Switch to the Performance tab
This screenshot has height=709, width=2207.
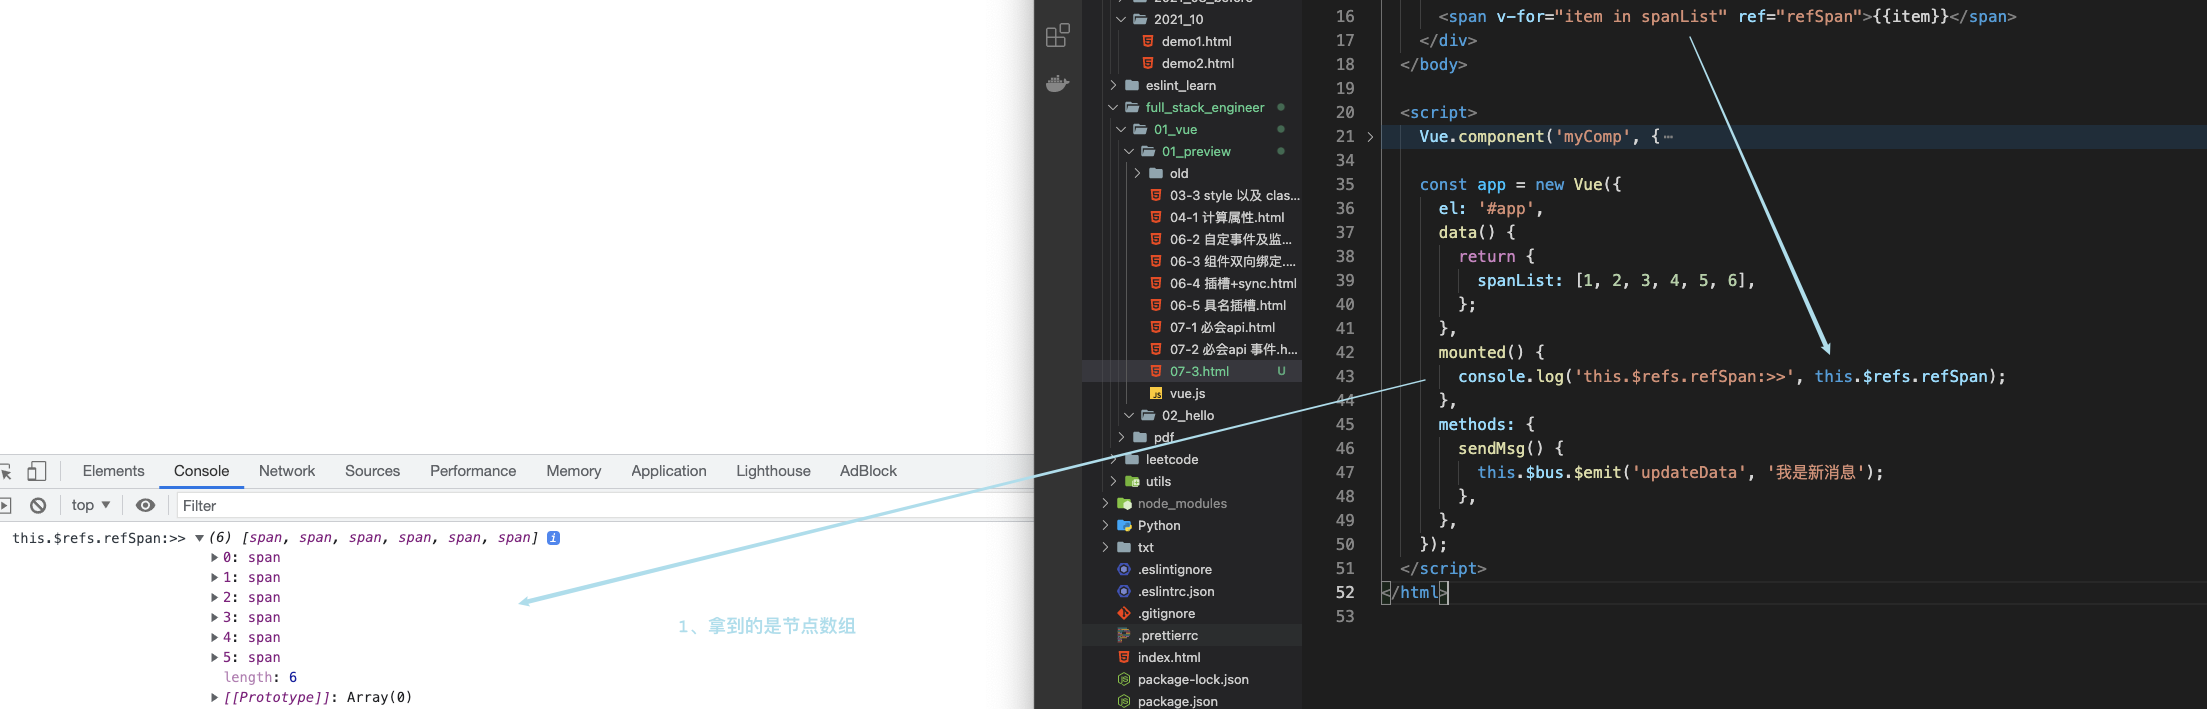(473, 471)
